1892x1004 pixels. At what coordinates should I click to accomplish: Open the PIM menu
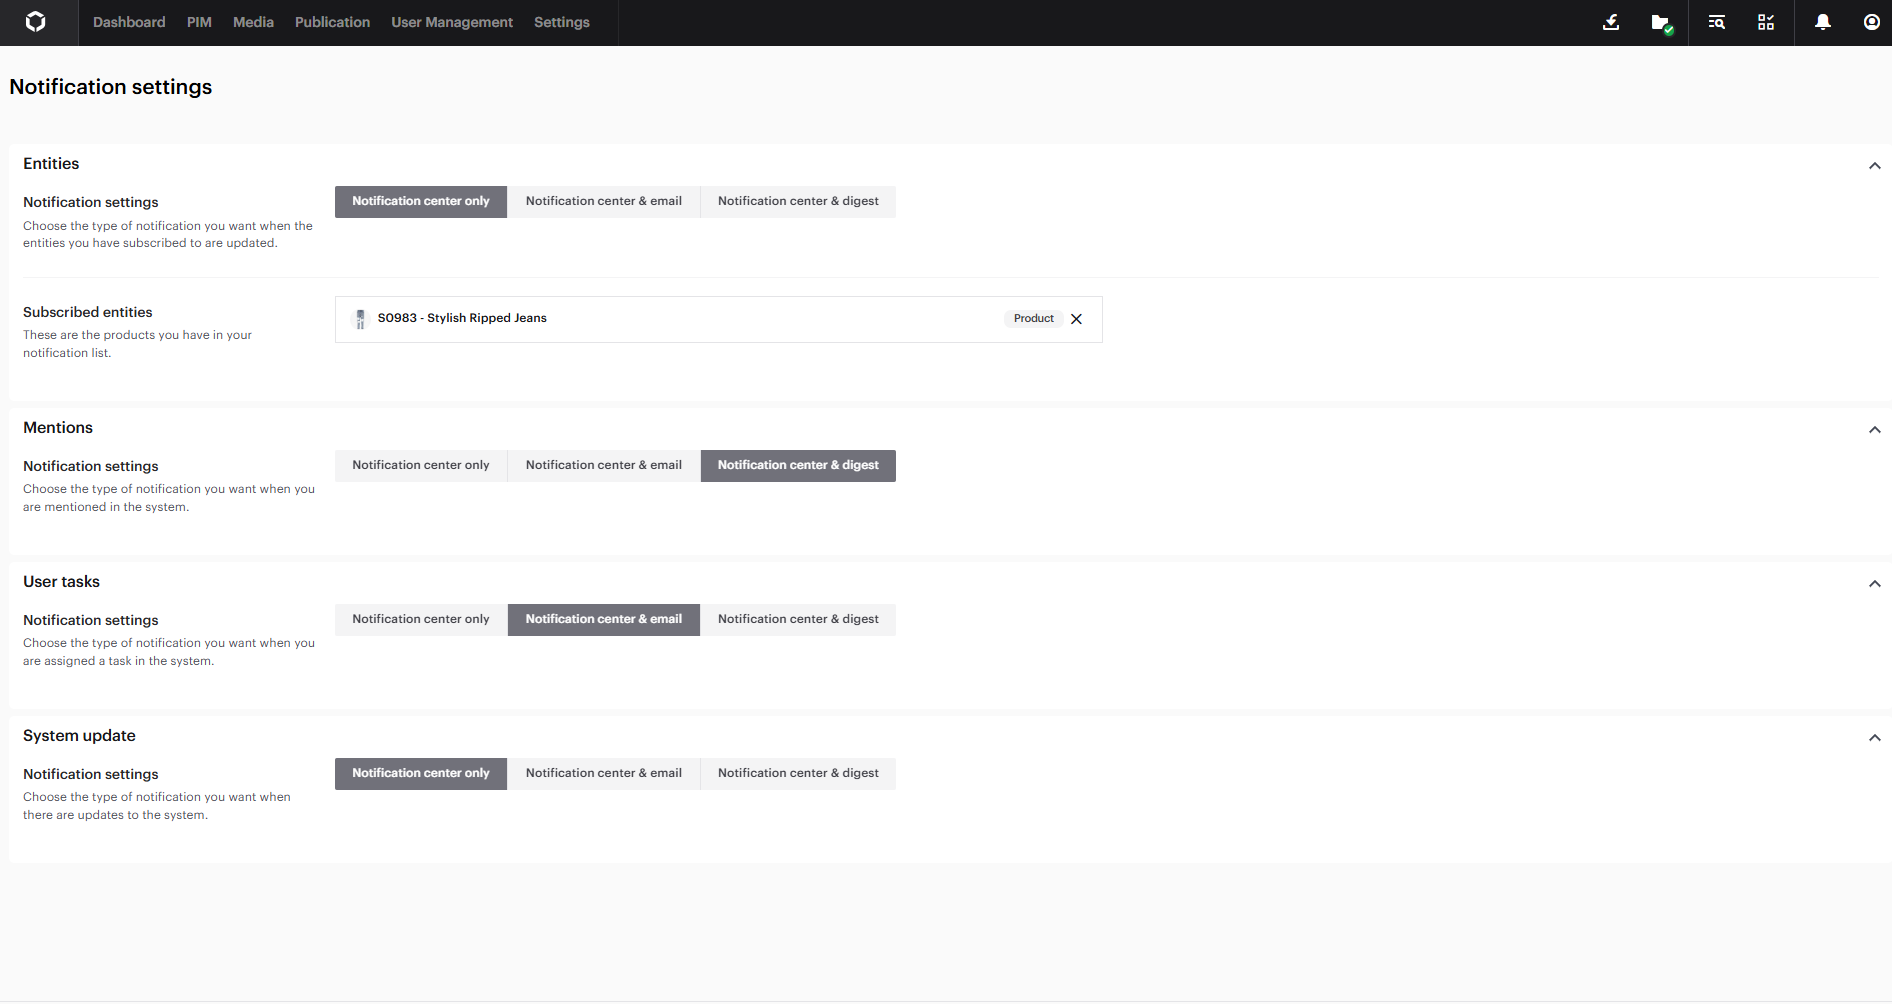[199, 22]
